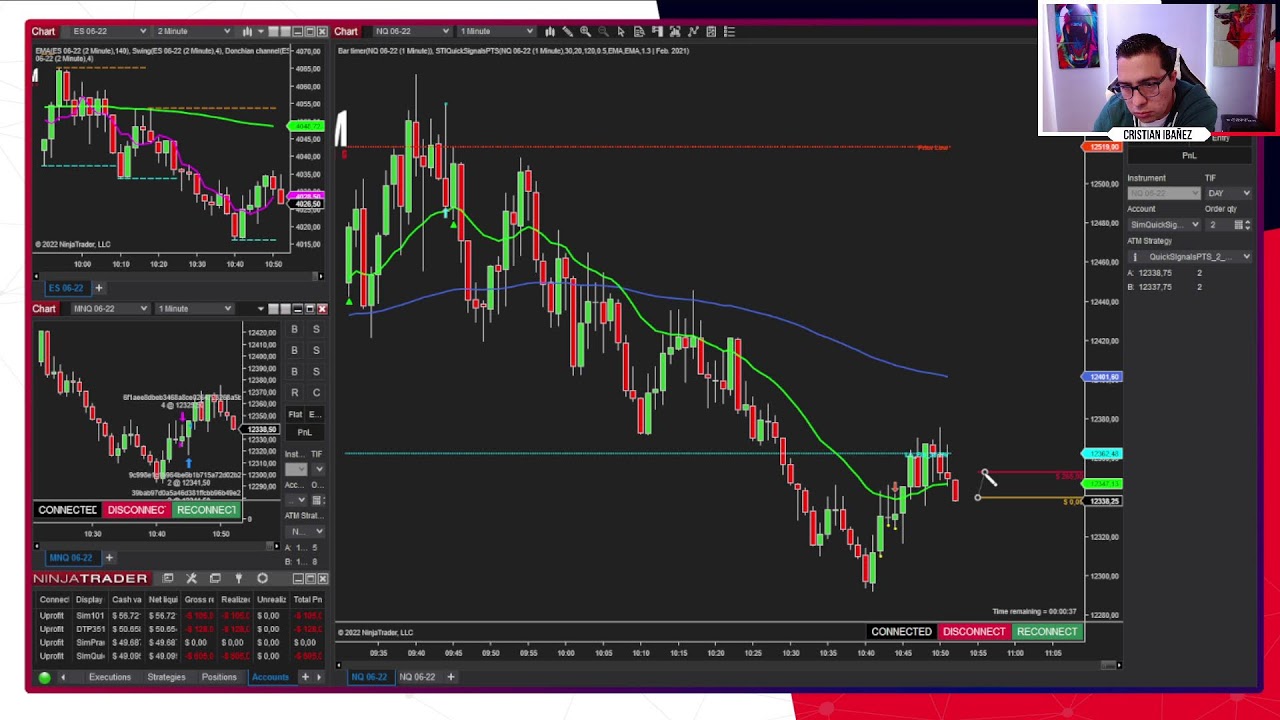This screenshot has height=720, width=1280.
Task: Open 1 Minute interval dropdown on MNQ chart
Action: pos(193,308)
